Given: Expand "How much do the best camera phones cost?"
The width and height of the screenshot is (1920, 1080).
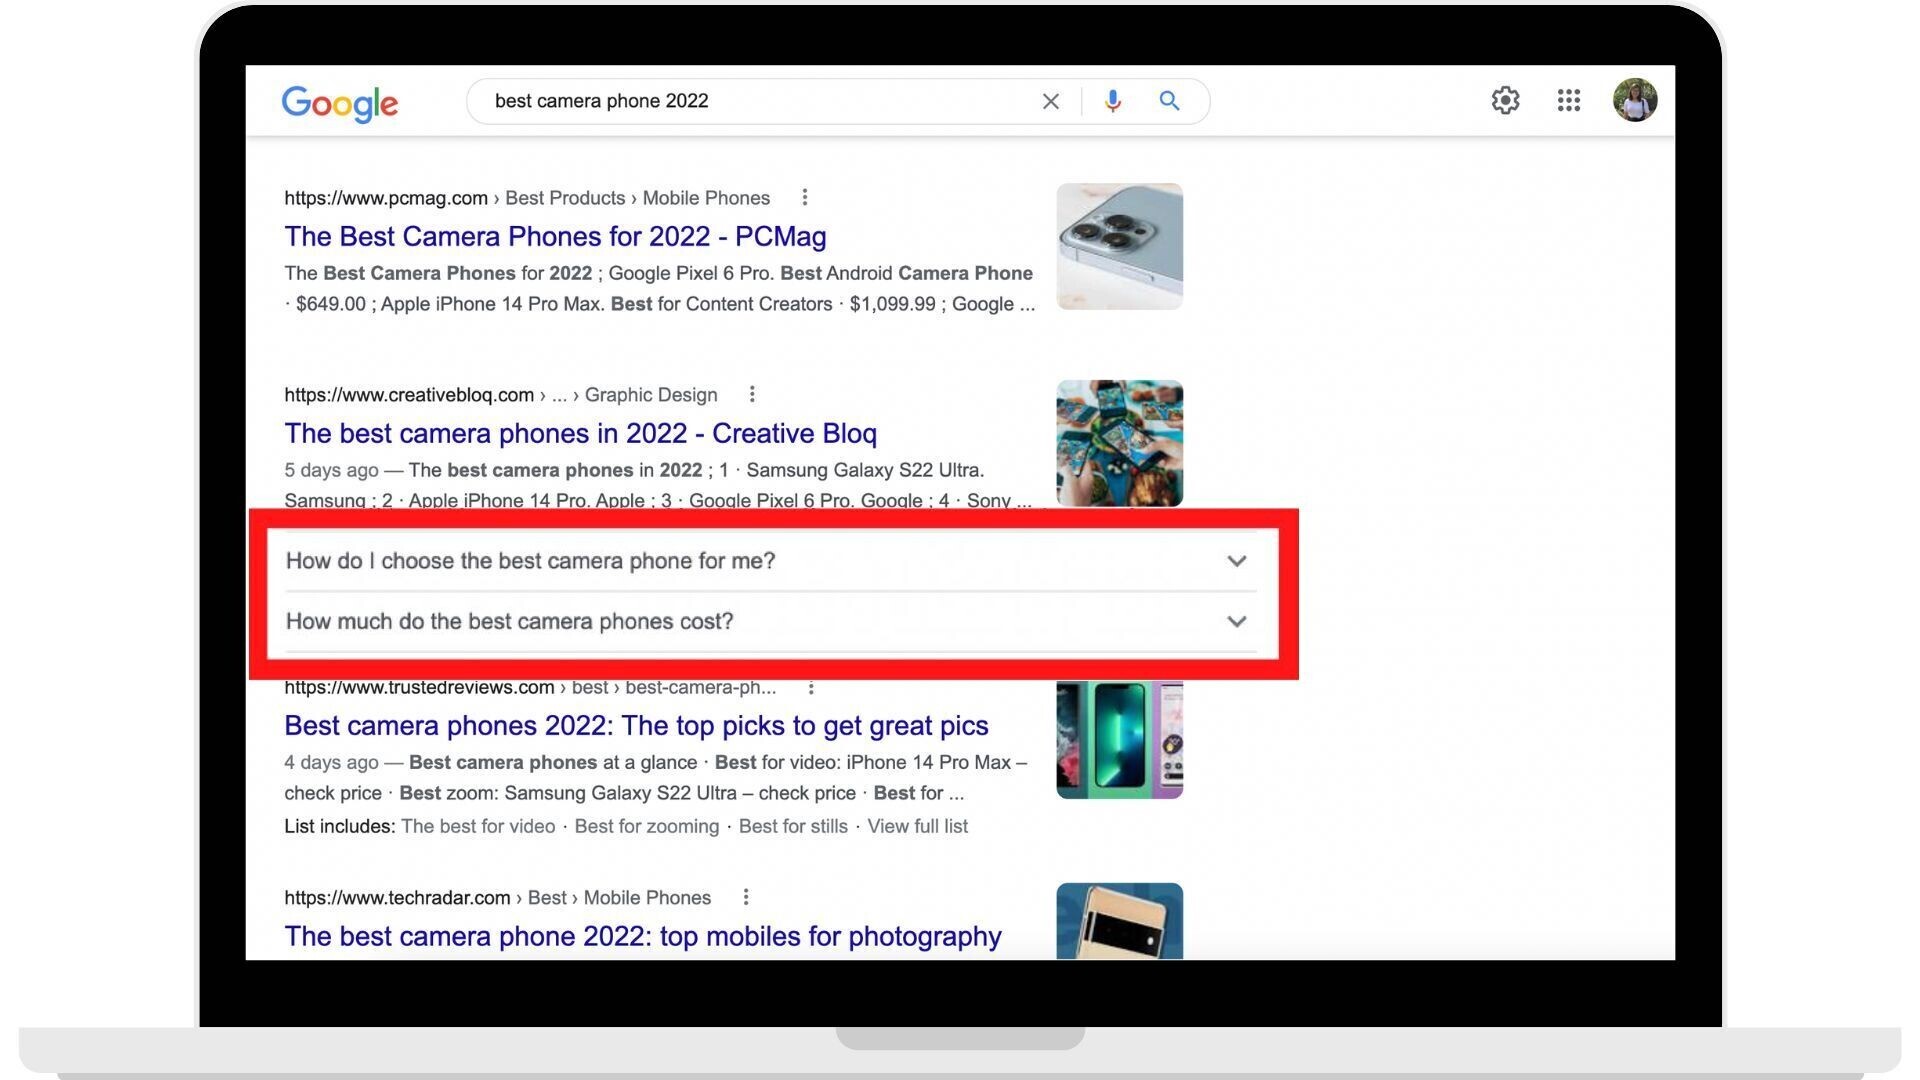Looking at the screenshot, I should (x=770, y=622).
